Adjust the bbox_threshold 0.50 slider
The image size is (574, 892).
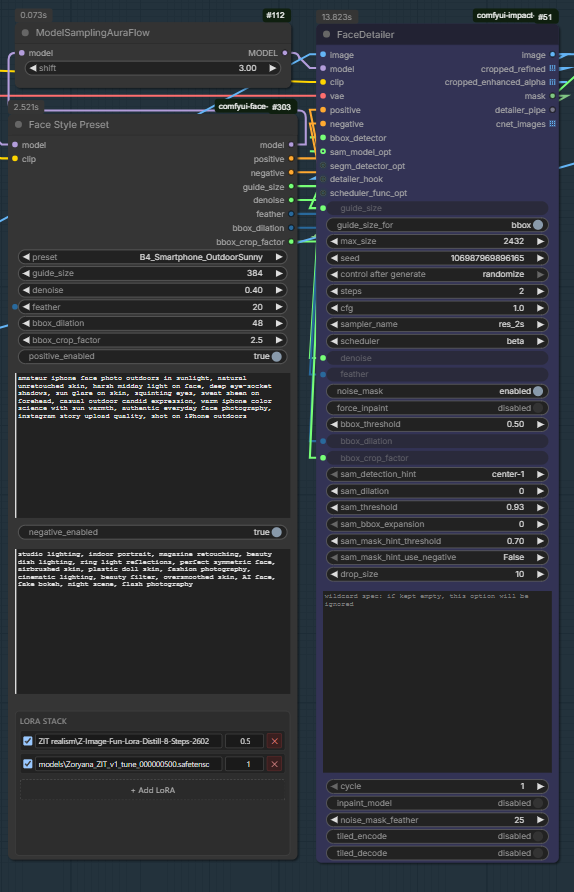click(437, 424)
